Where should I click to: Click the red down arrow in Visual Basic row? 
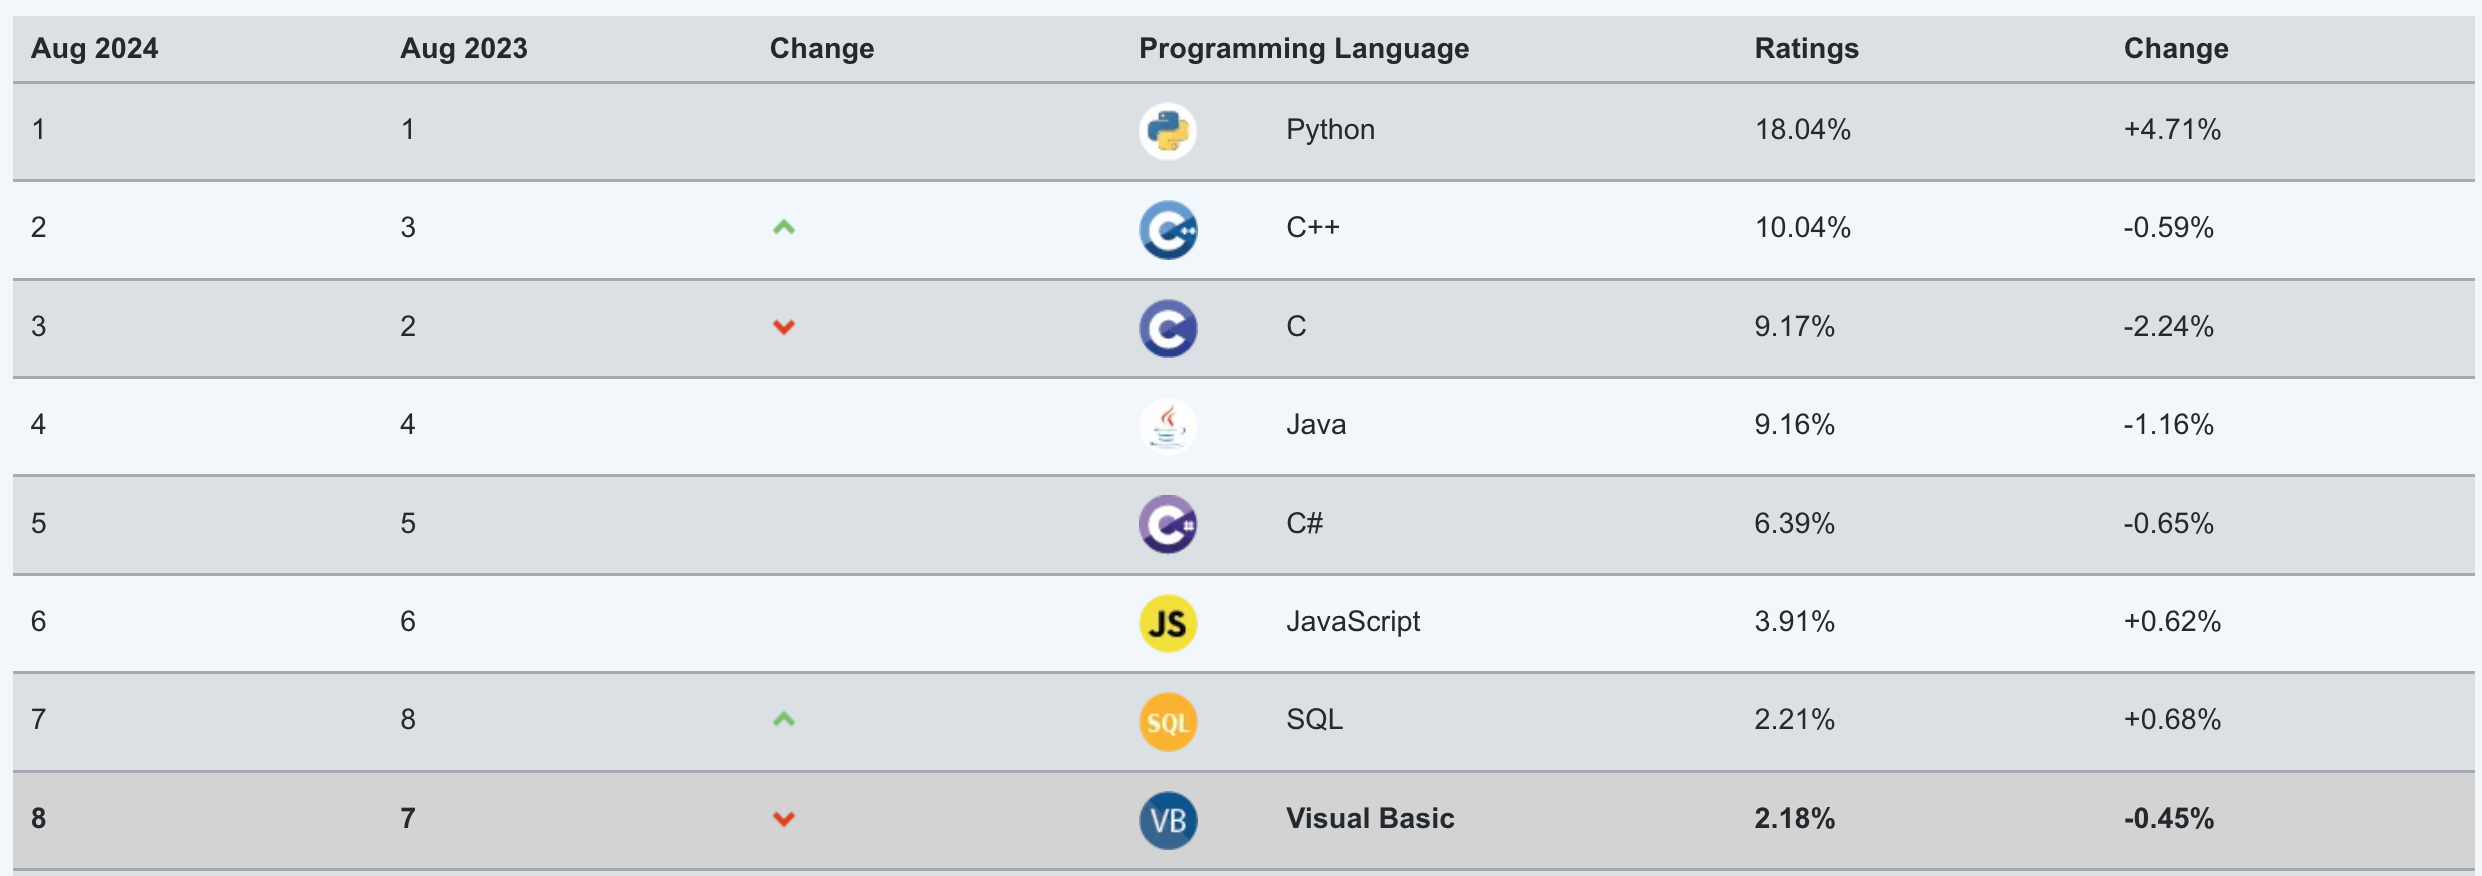pyautogui.click(x=784, y=819)
